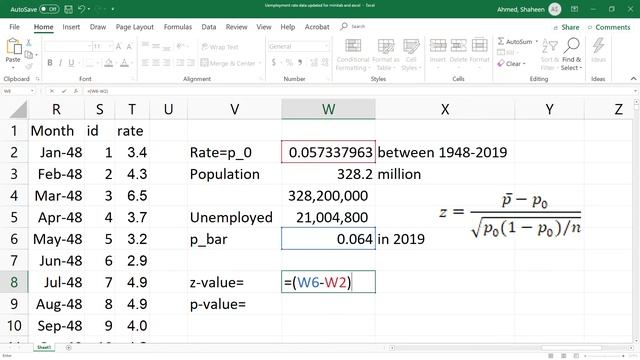Open Format as Table
The image size is (640, 360).
click(385, 55)
